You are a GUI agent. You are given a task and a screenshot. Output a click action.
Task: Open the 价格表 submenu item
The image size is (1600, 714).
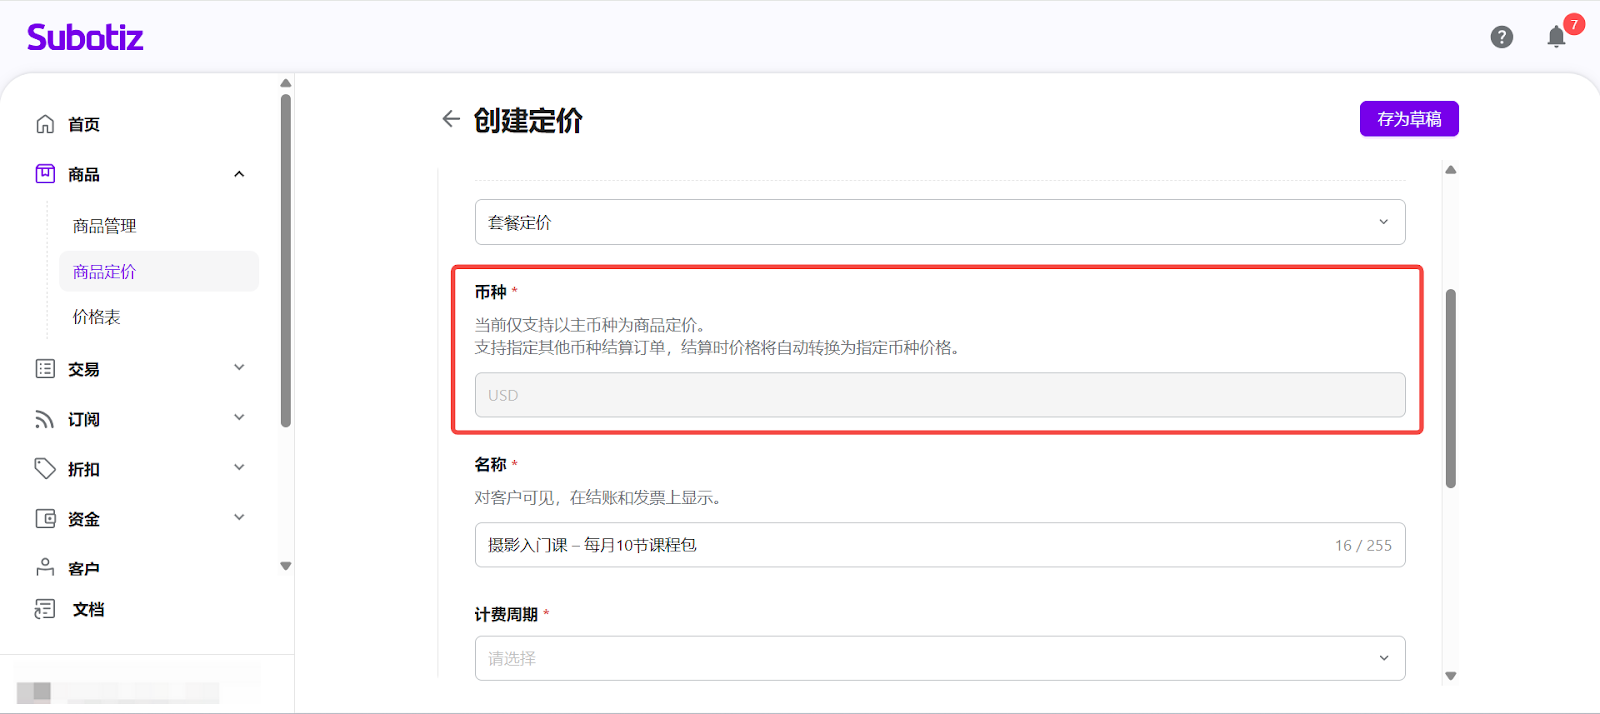pyautogui.click(x=96, y=317)
